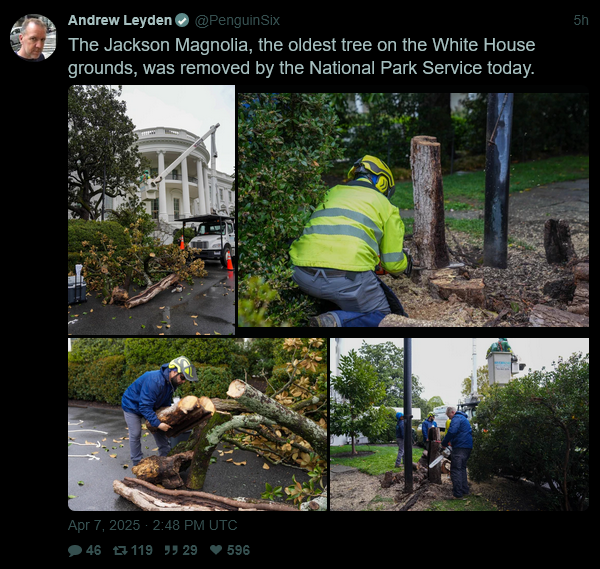Click the 5h relative timestamp
Viewport: 600px width, 569px height.
[x=580, y=20]
